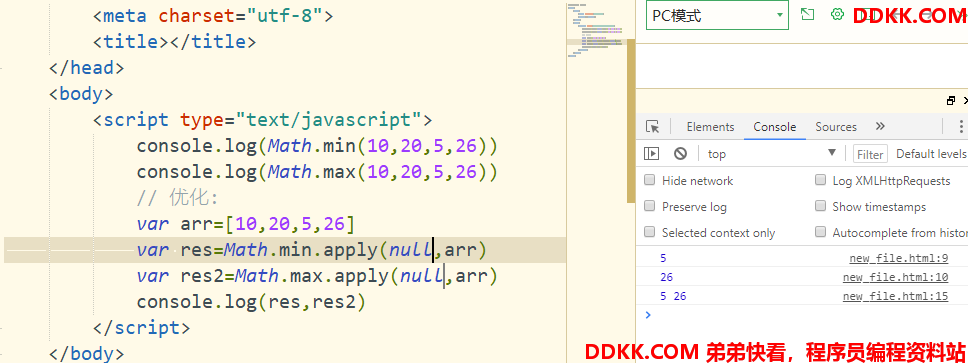The image size is (968, 363).
Task: Toggle Show timestamps checkbox
Action: (x=820, y=206)
